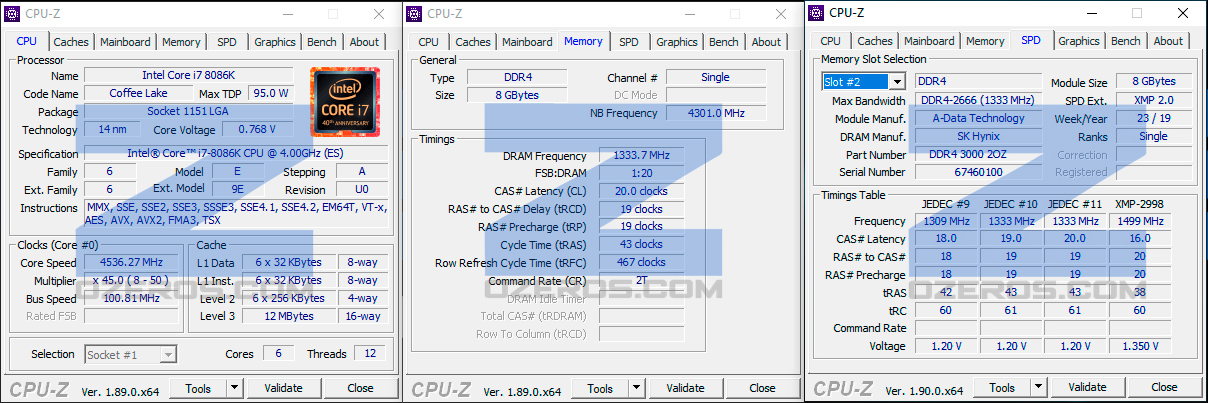Open Bench tab in middle CPU-Z window
This screenshot has width=1208, height=403.
724,42
